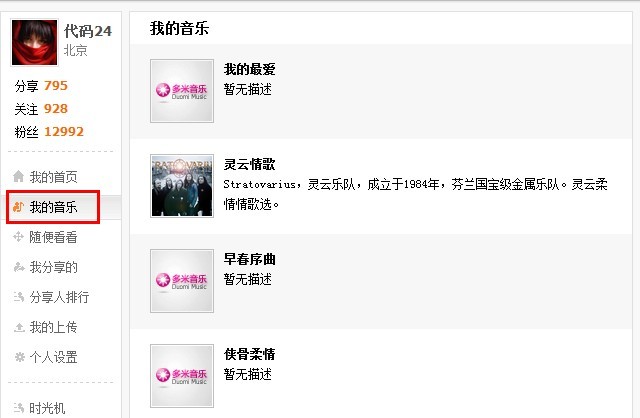Click the ranking icon beside 分享人排行
The width and height of the screenshot is (640, 418).
click(x=19, y=297)
